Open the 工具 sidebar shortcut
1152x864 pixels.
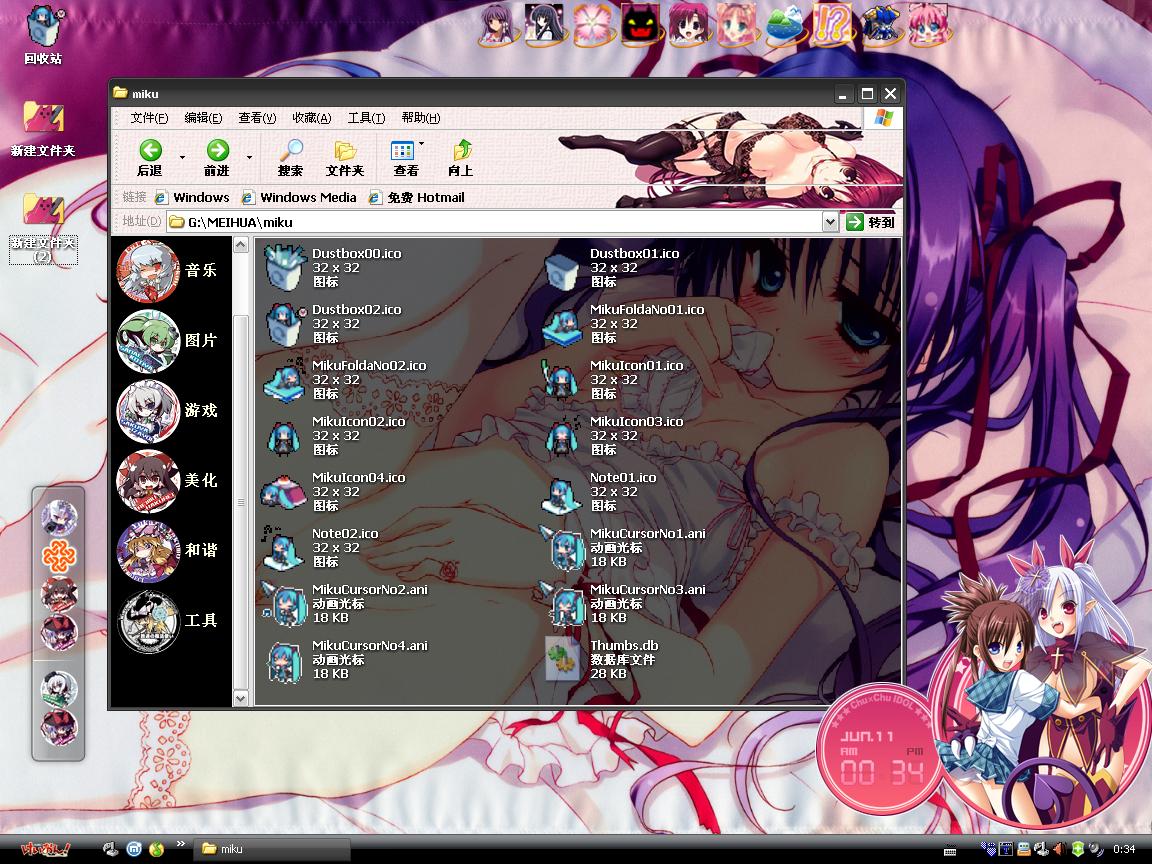[168, 621]
